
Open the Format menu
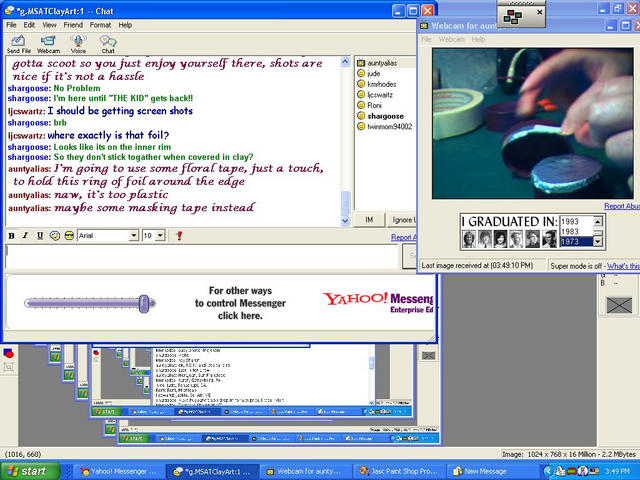100,25
